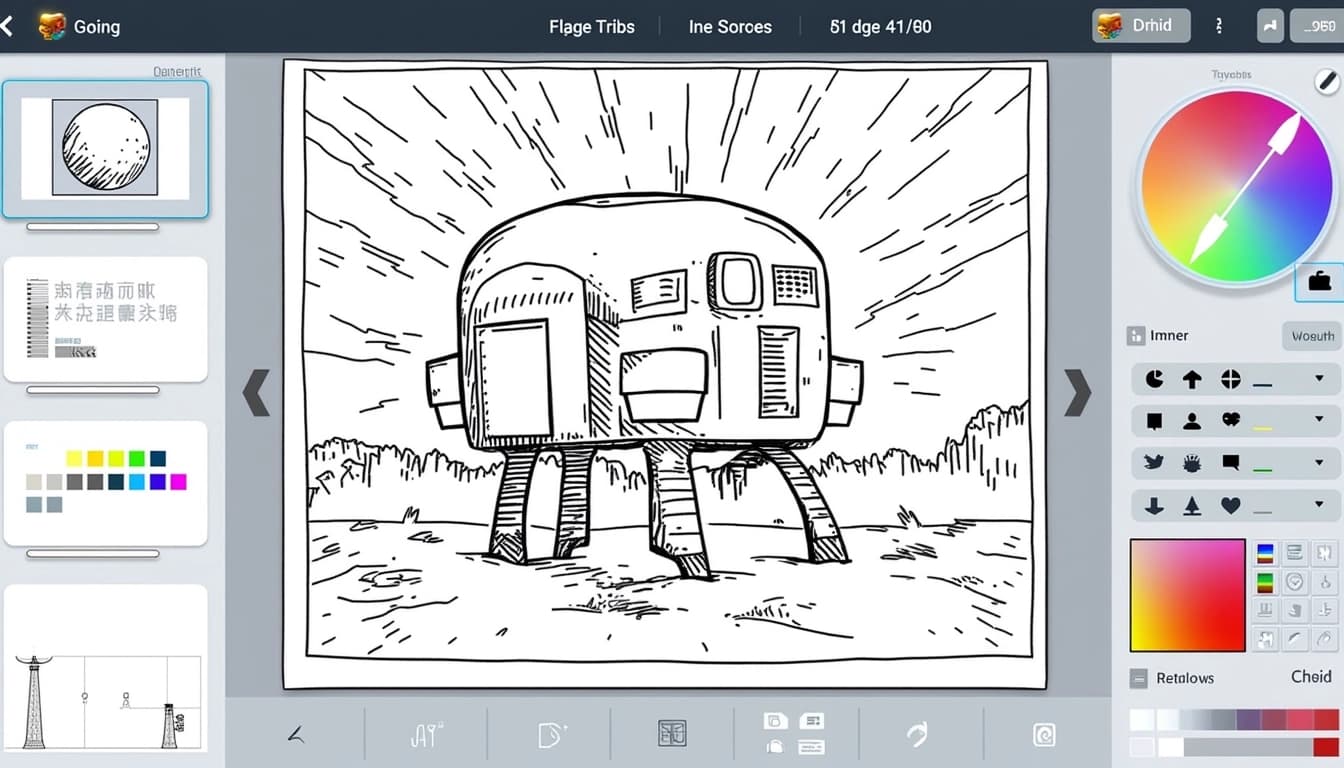The height and width of the screenshot is (768, 1344).
Task: Choose the up arrow shape icon
Action: tap(1192, 379)
